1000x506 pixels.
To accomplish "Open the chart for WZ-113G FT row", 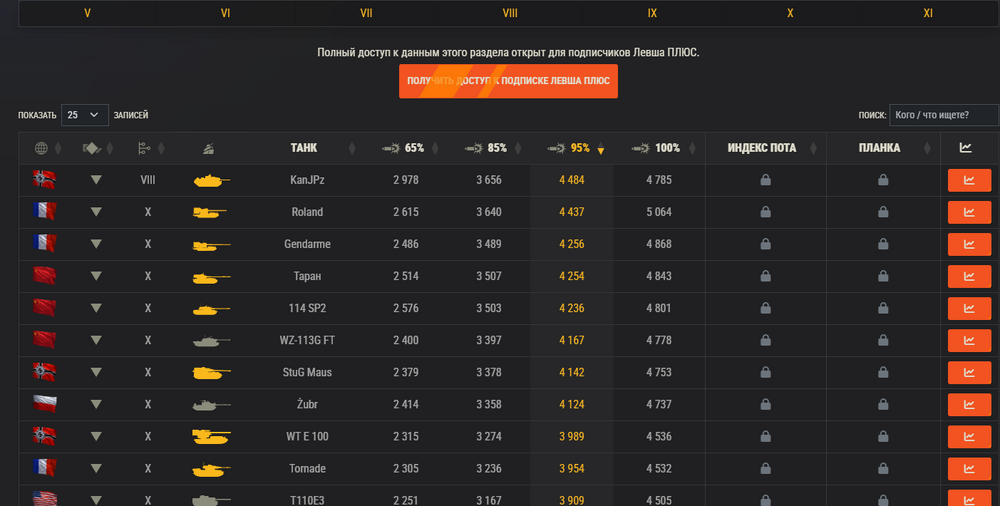I will [969, 341].
